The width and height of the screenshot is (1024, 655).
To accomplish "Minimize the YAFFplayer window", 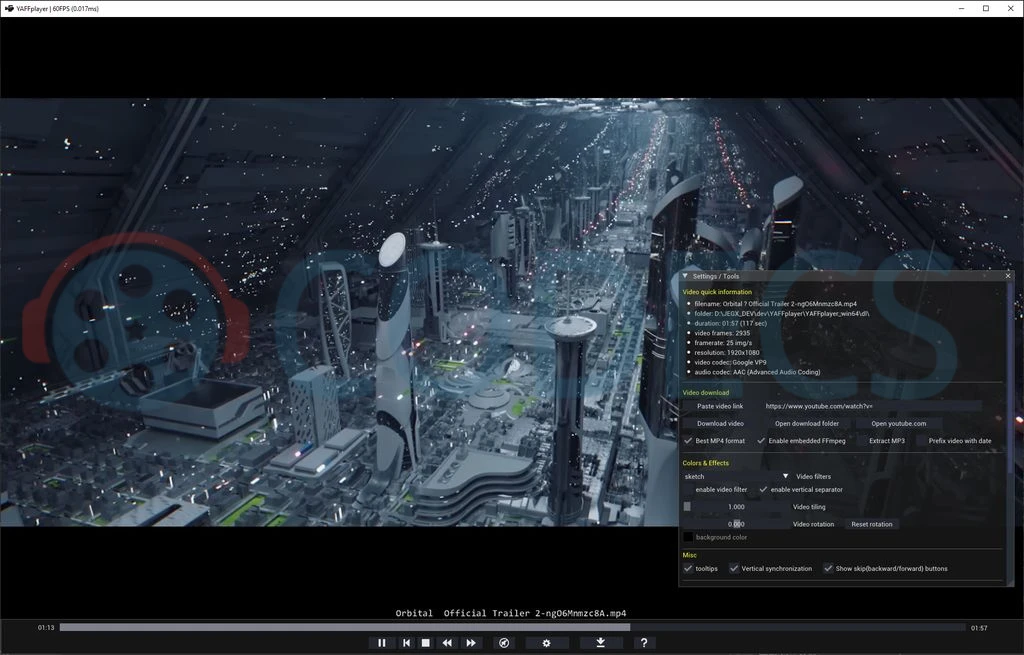I will (961, 8).
